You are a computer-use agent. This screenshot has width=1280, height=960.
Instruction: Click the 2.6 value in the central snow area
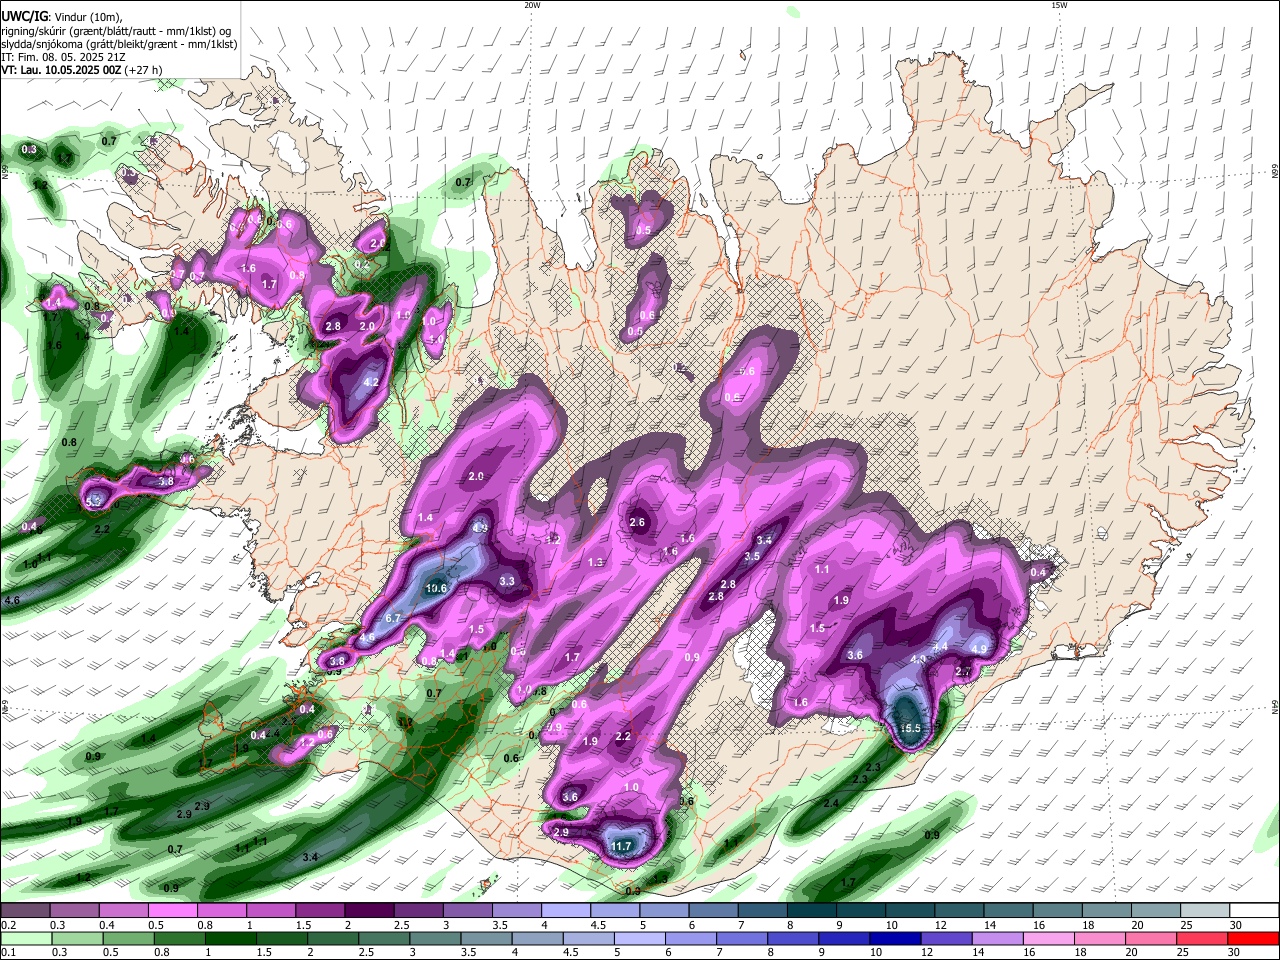coord(637,522)
